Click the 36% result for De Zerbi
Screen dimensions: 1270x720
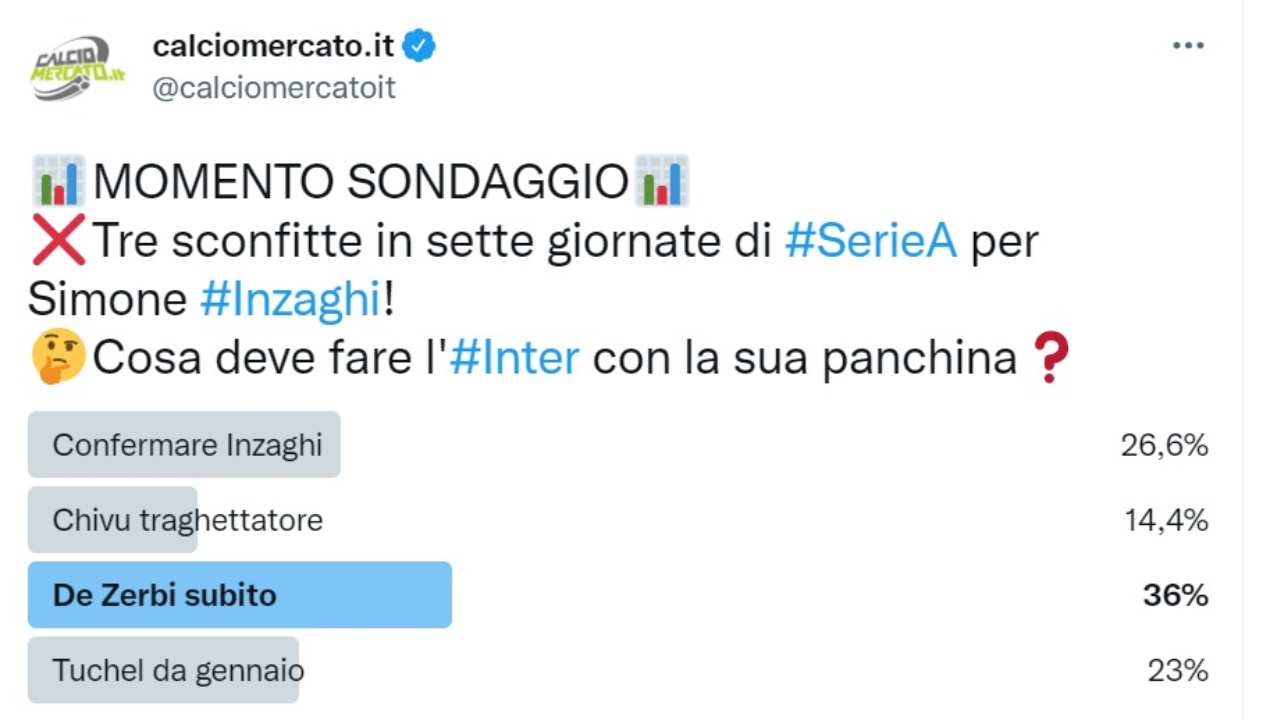(x=1175, y=596)
